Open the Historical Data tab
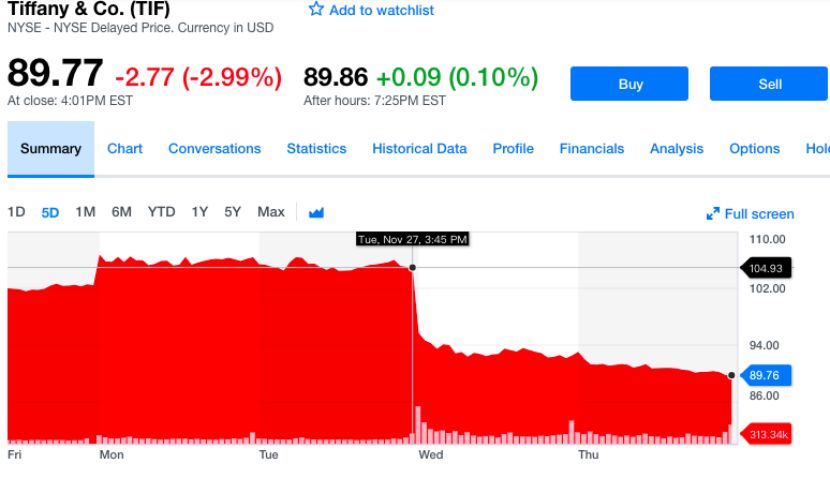Screen dimensions: 830x479 [x=419, y=149]
